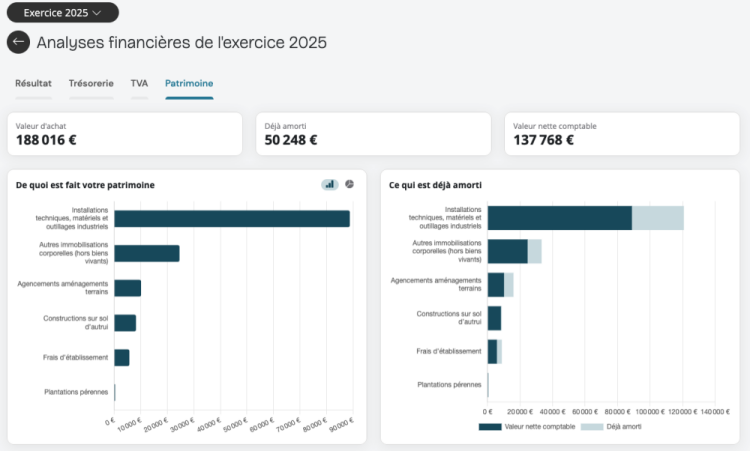Go to the Résultat tab
This screenshot has height=451, width=750.
(33, 83)
